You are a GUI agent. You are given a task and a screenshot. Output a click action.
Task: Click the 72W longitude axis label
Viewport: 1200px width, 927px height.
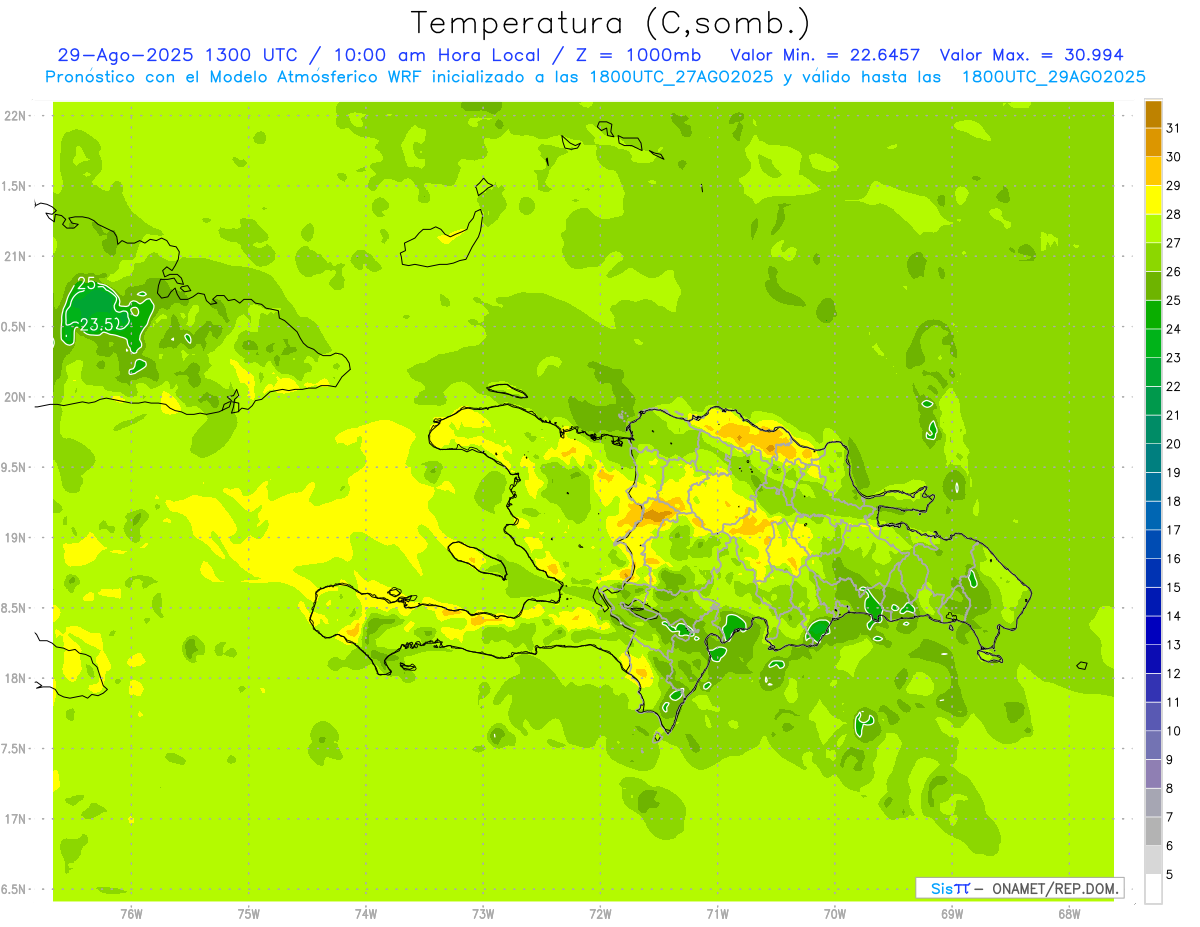click(x=600, y=913)
